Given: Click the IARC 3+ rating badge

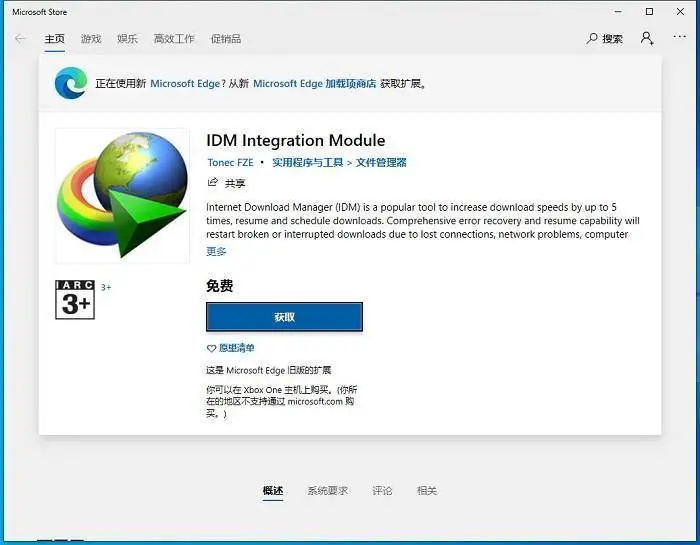Looking at the screenshot, I should (75, 300).
